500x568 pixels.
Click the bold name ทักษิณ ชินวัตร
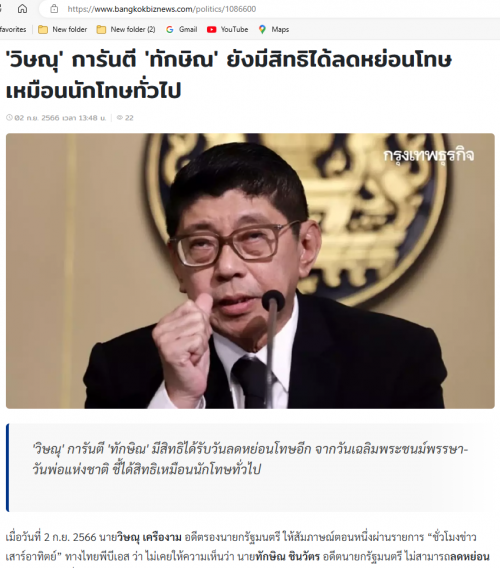[287, 556]
